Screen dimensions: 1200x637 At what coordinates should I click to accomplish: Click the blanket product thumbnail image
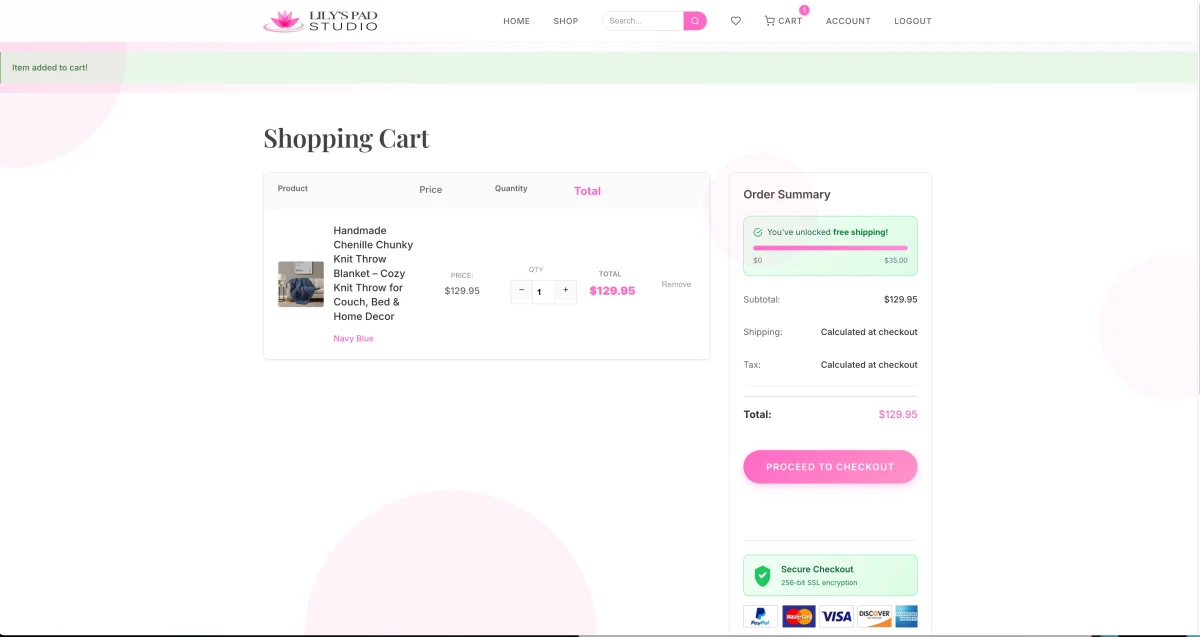click(300, 284)
